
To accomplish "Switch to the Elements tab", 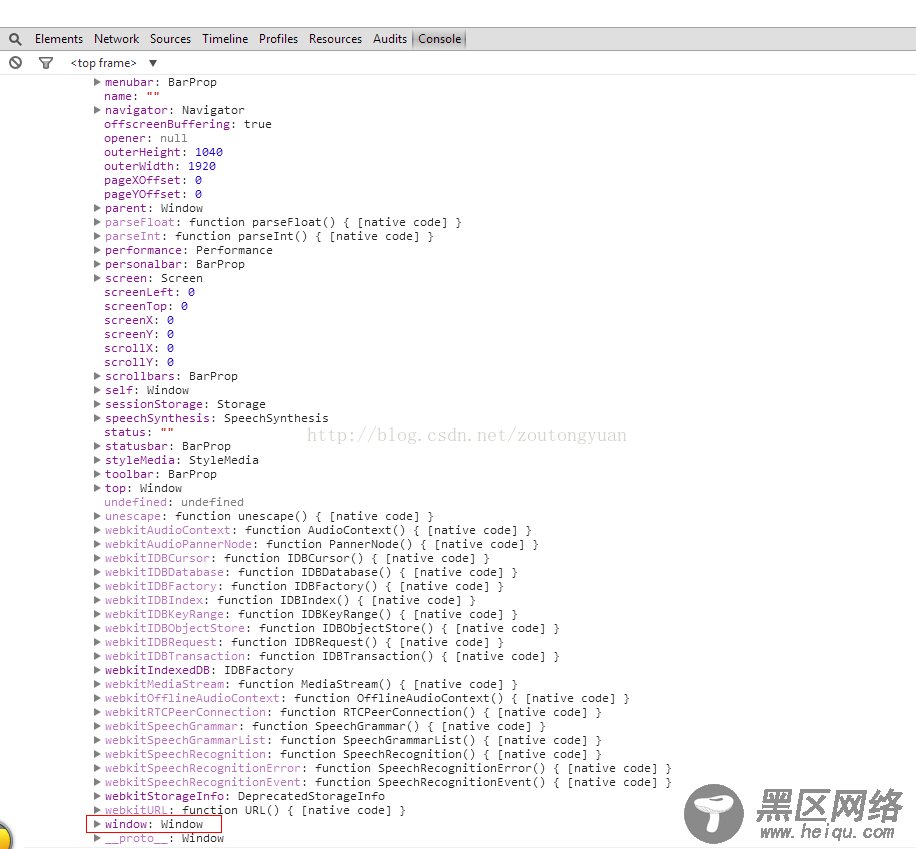I will (x=58, y=39).
